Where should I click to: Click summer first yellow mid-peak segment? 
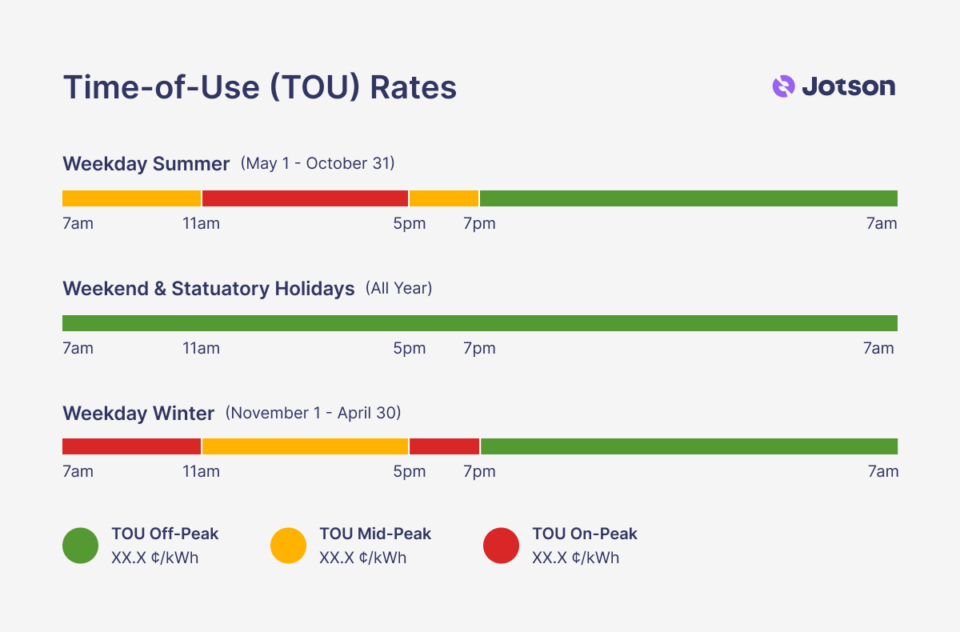click(132, 198)
